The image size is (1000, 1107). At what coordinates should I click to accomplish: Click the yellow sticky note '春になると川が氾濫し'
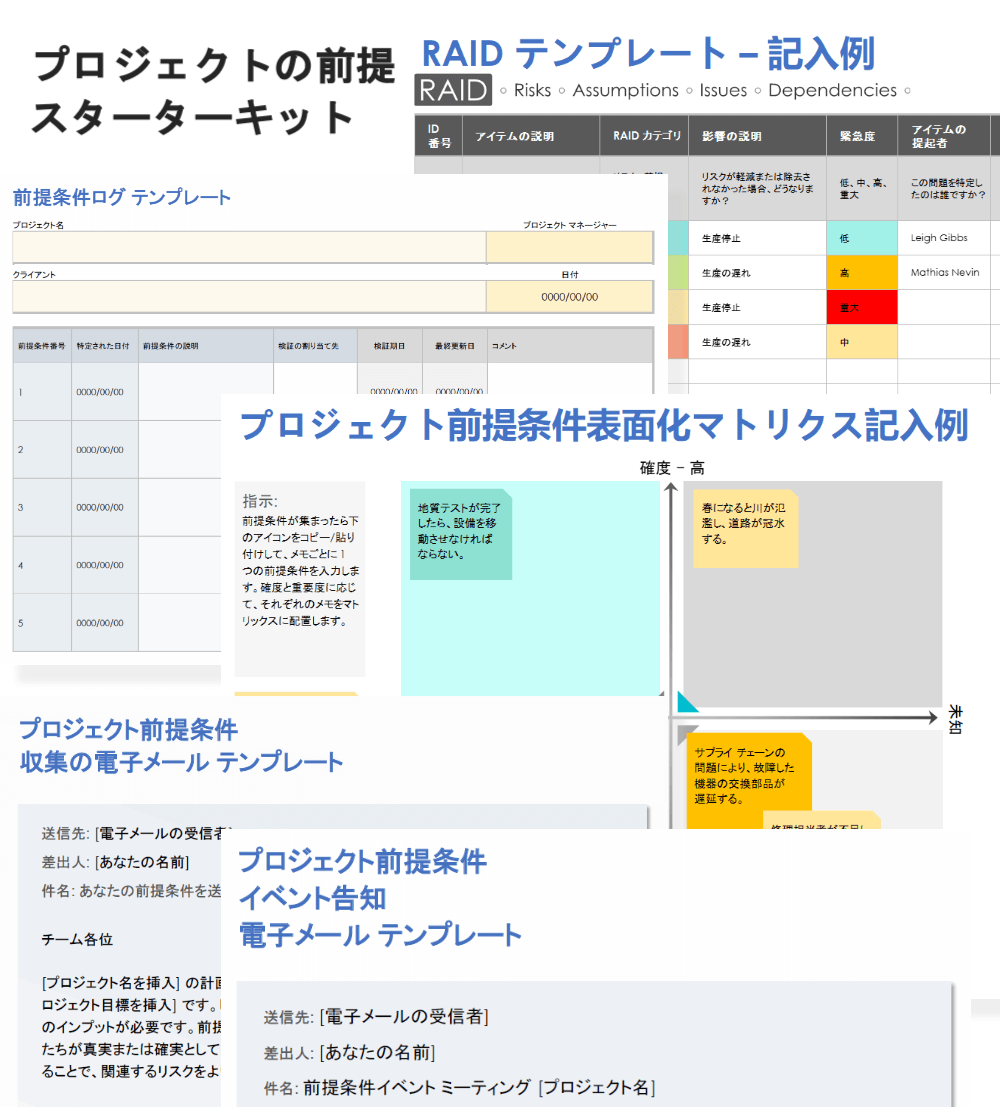point(746,529)
